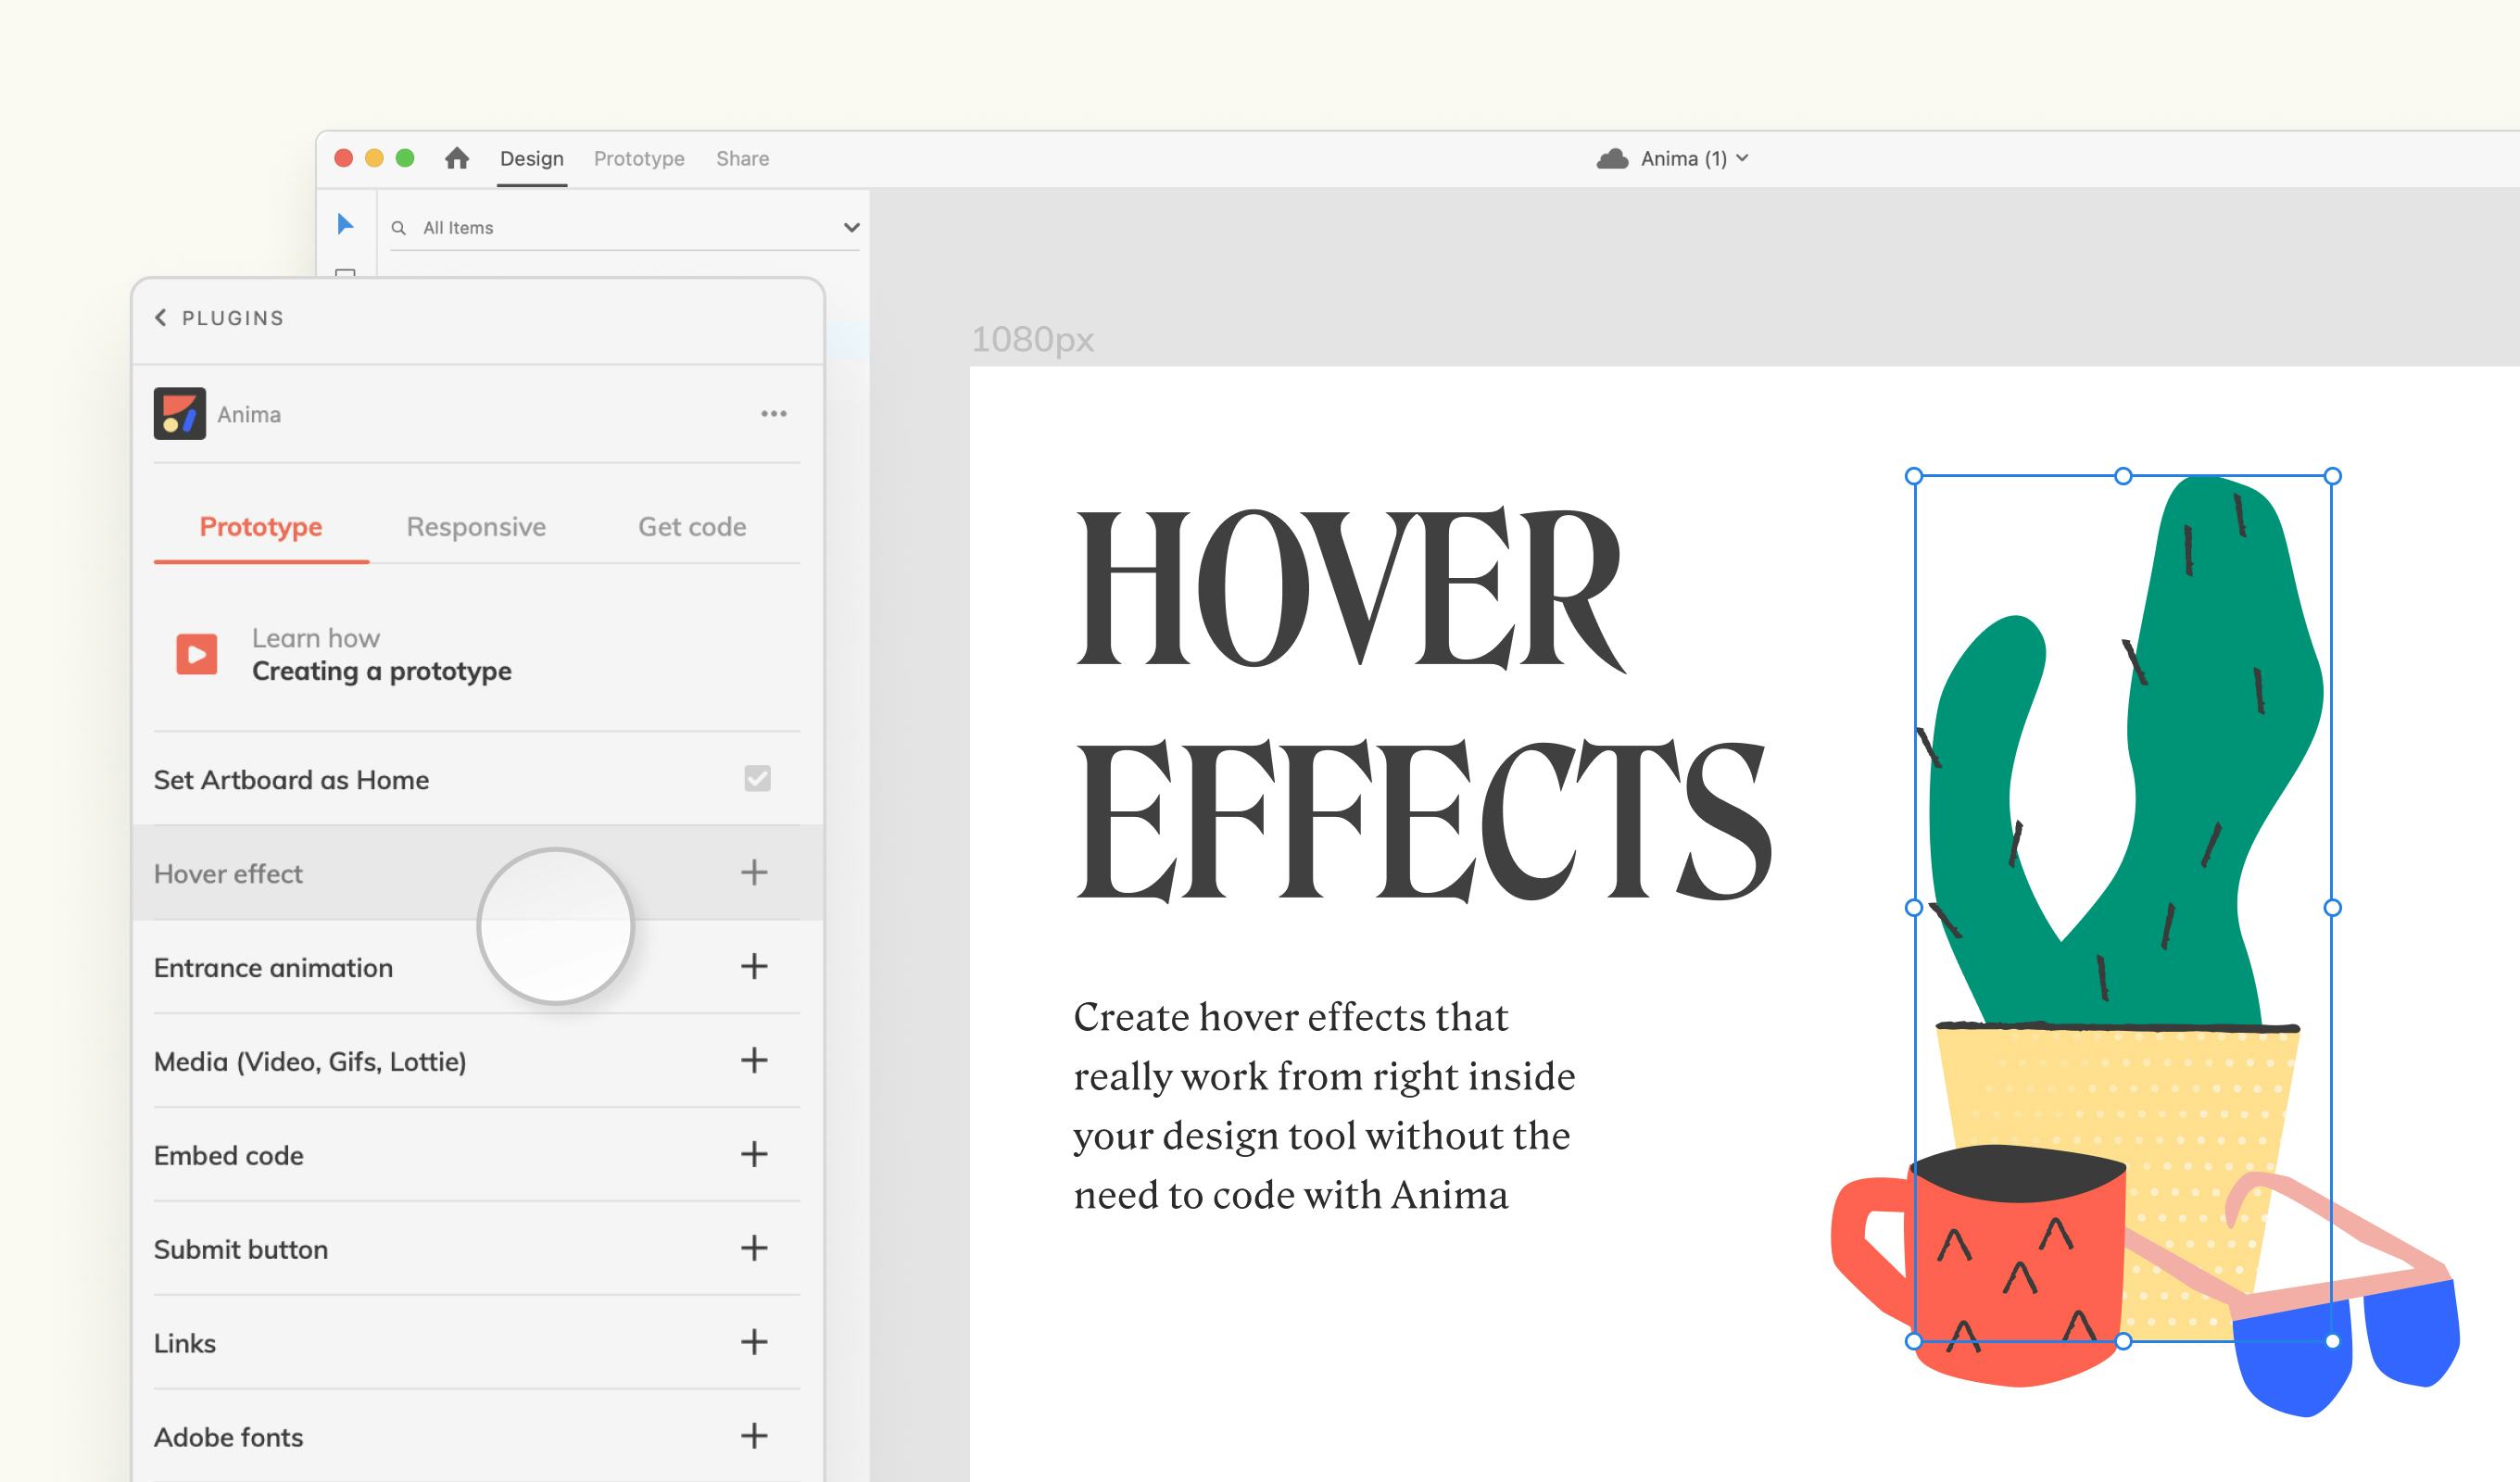Click the back chevron next to PLUGINS
This screenshot has width=2520, height=1482.
click(x=161, y=318)
